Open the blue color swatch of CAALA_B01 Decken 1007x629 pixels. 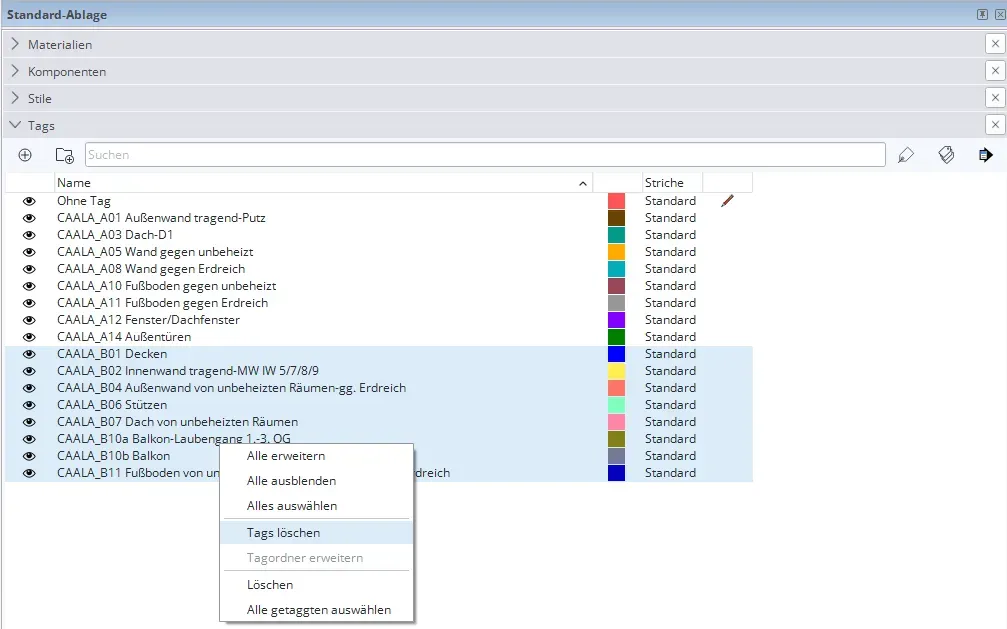(x=616, y=354)
